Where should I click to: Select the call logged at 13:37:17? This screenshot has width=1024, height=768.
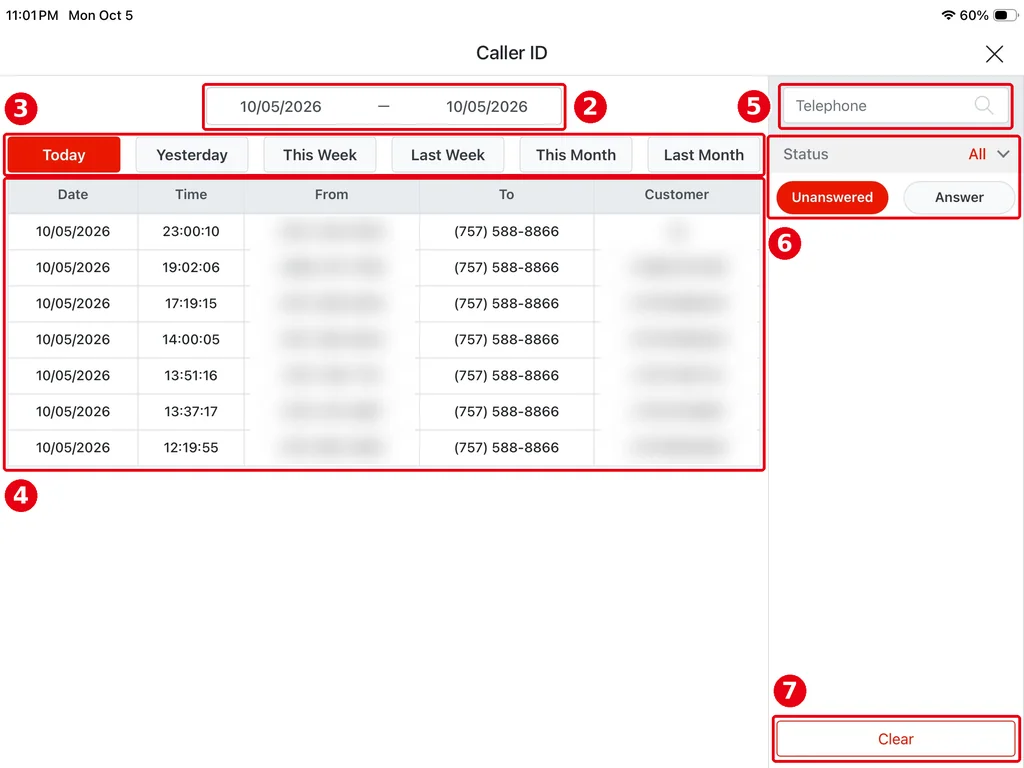click(x=384, y=411)
